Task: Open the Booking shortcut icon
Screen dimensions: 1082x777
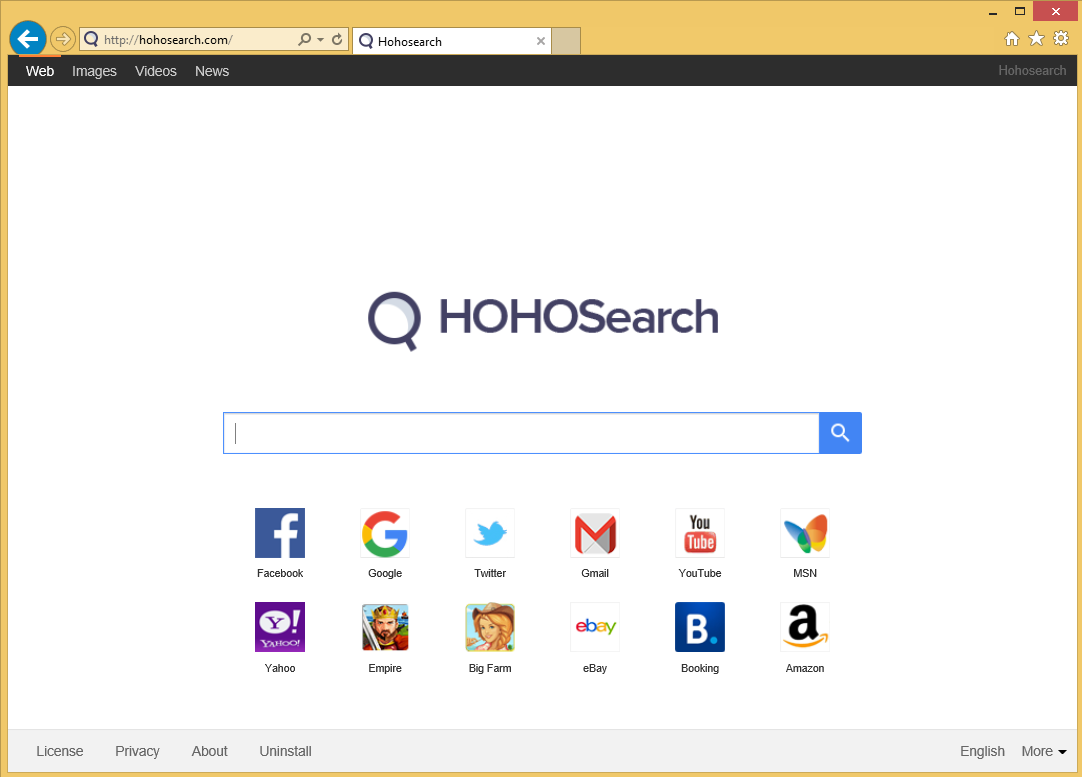Action: click(x=700, y=627)
